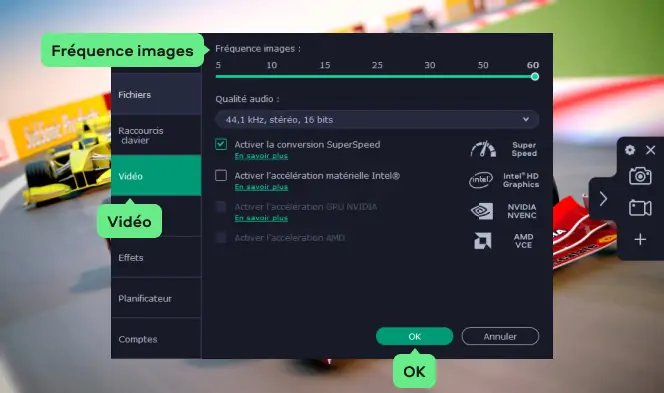Screen dimensions: 664x393
Task: Click the 50 frame rate label
Action: coord(483,65)
